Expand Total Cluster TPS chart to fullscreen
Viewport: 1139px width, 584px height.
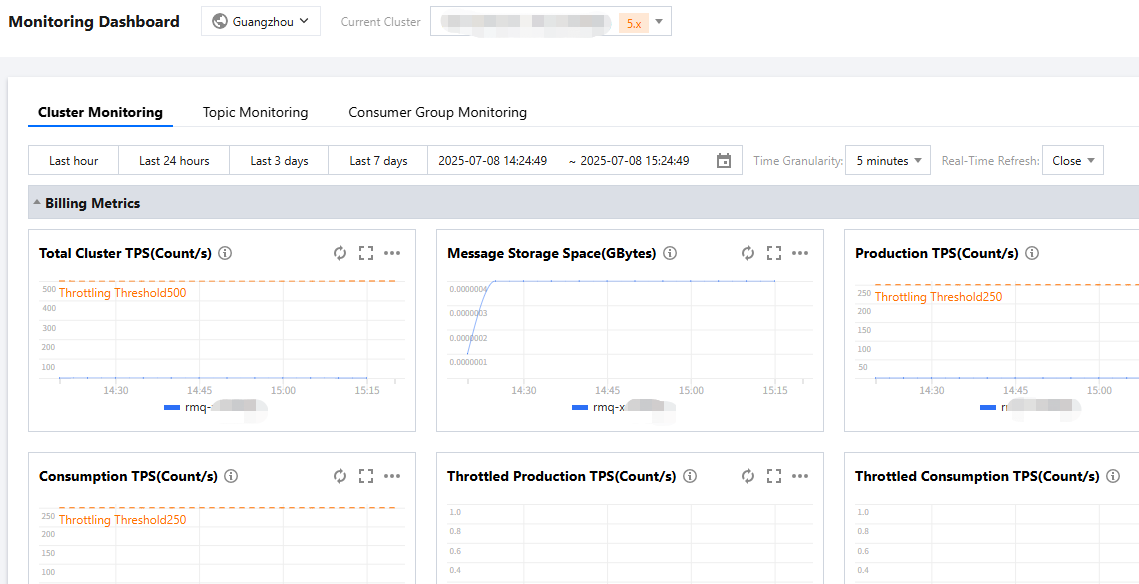(x=366, y=254)
